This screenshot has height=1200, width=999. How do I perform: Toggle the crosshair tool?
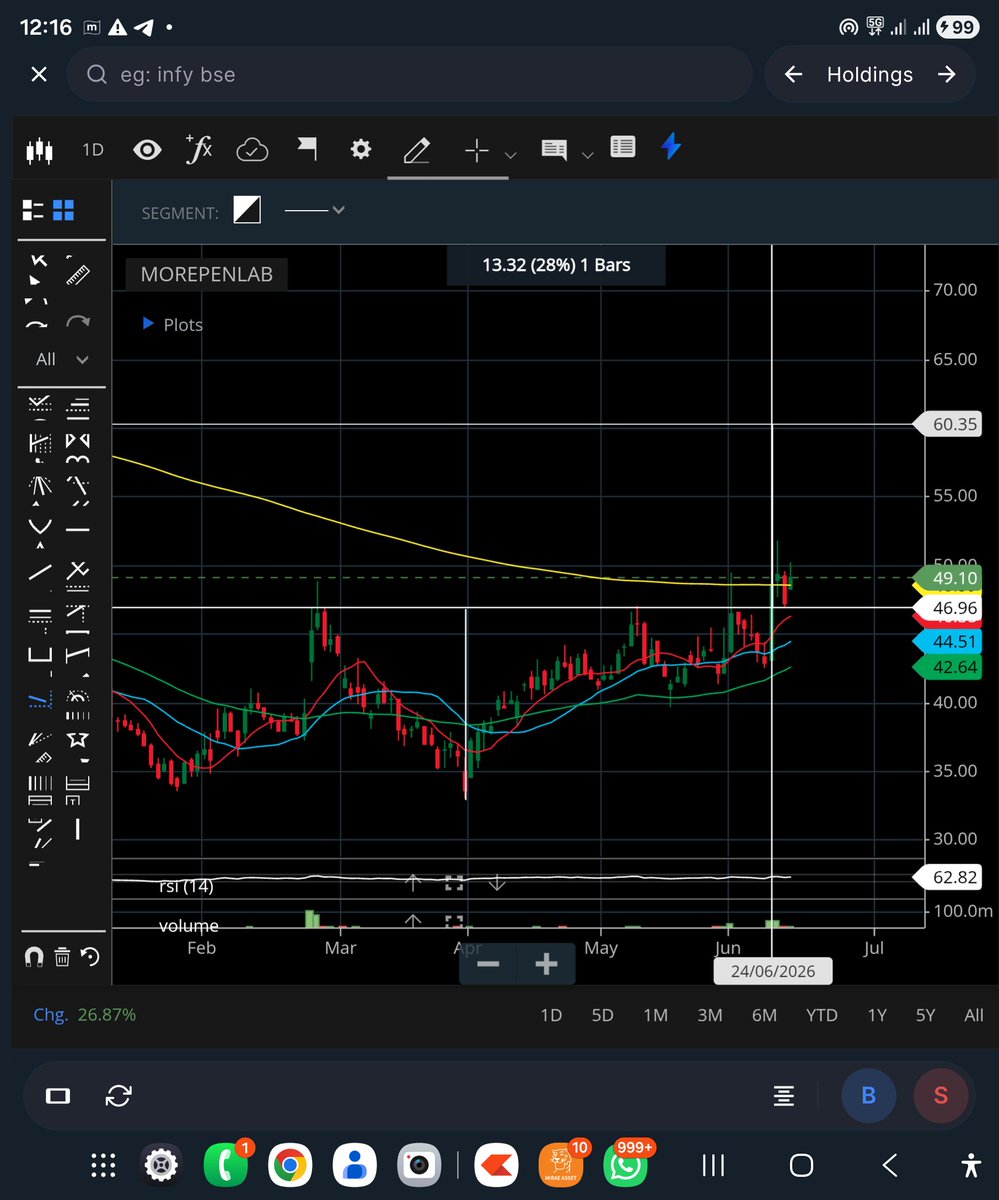(477, 150)
